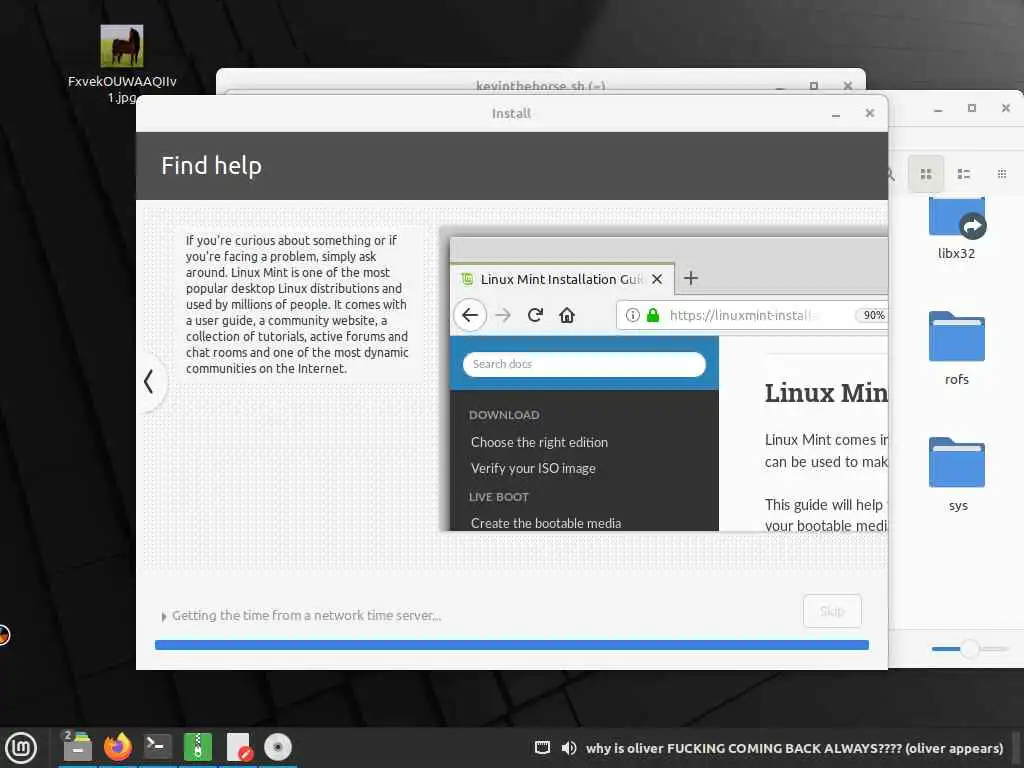
Task: Minimize the file manager window
Action: click(x=938, y=108)
